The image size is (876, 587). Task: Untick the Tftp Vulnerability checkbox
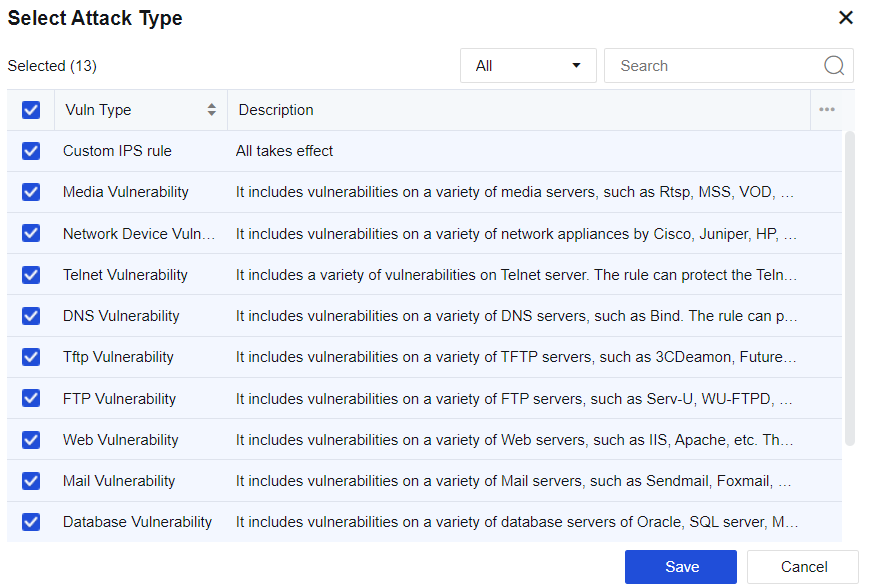(x=31, y=357)
